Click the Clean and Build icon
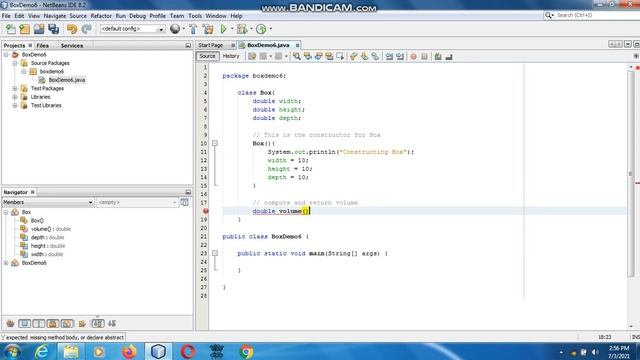The image size is (640, 360). tap(208, 29)
